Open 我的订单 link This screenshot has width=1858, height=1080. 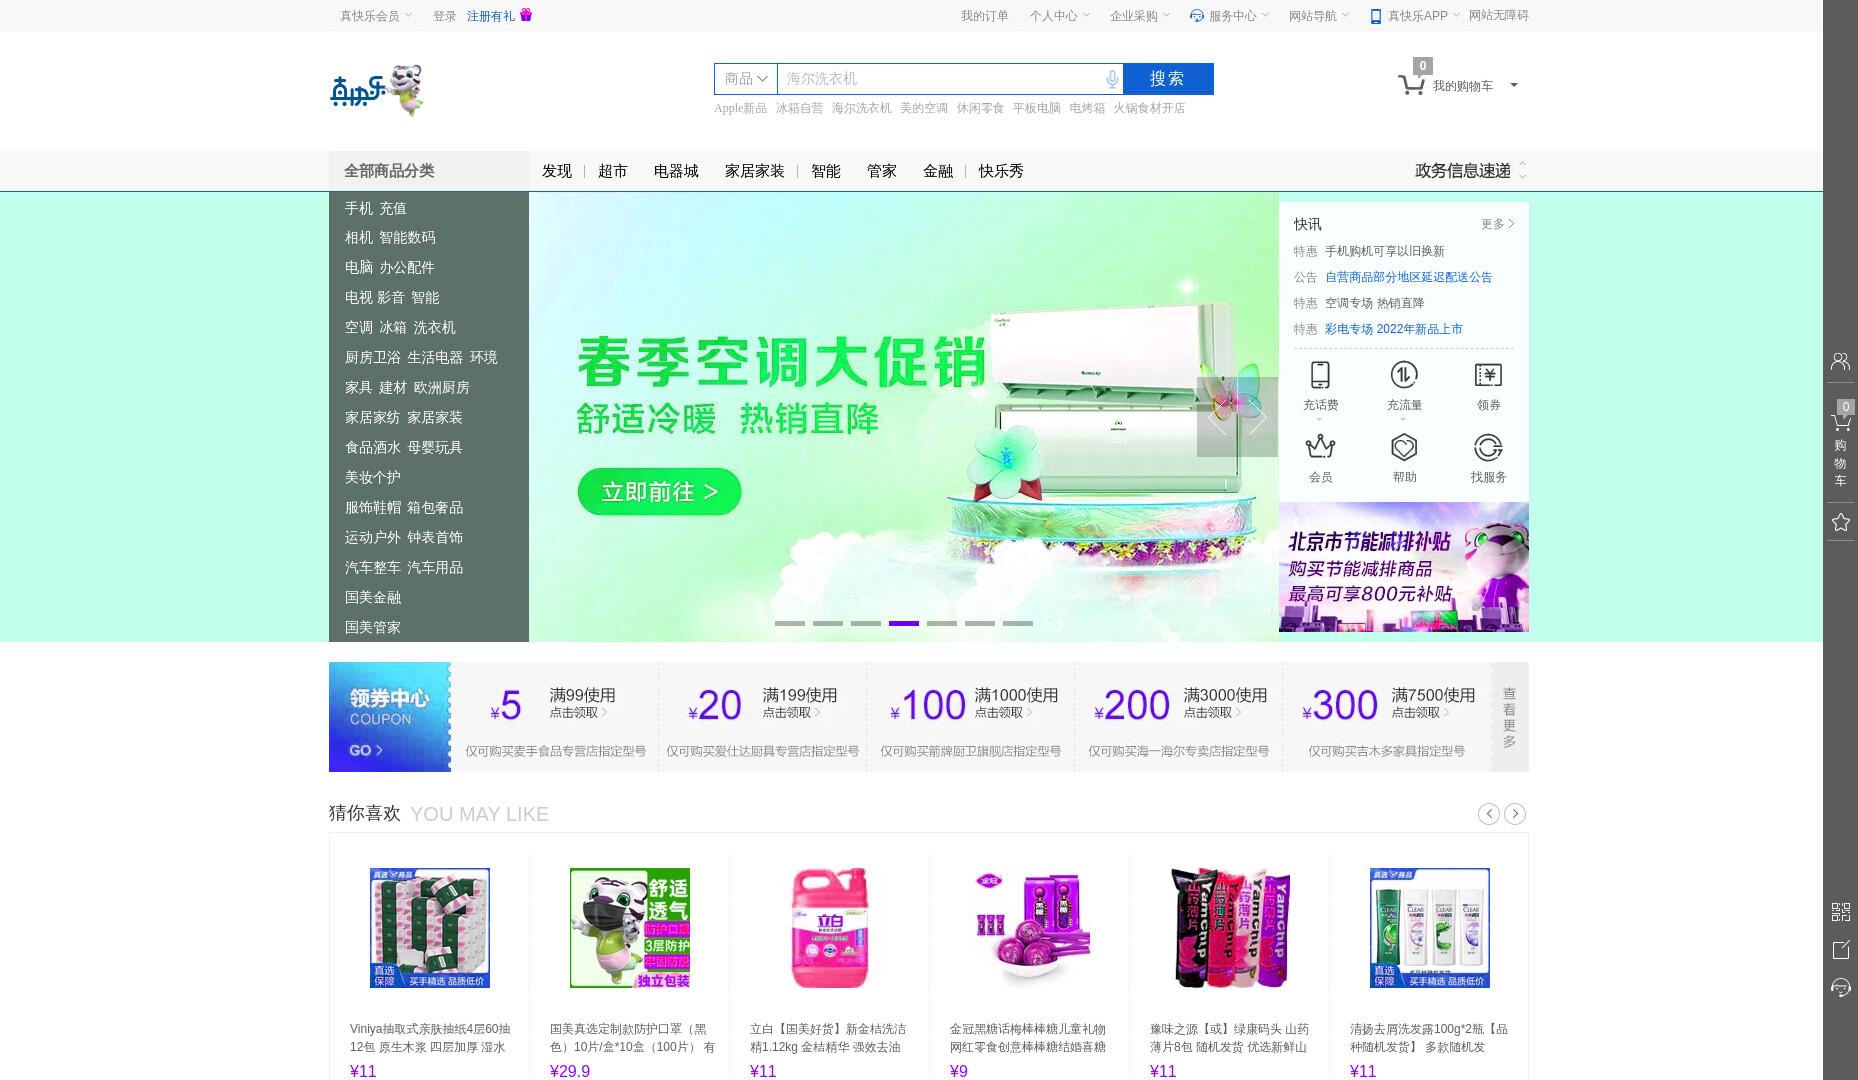pyautogui.click(x=985, y=16)
